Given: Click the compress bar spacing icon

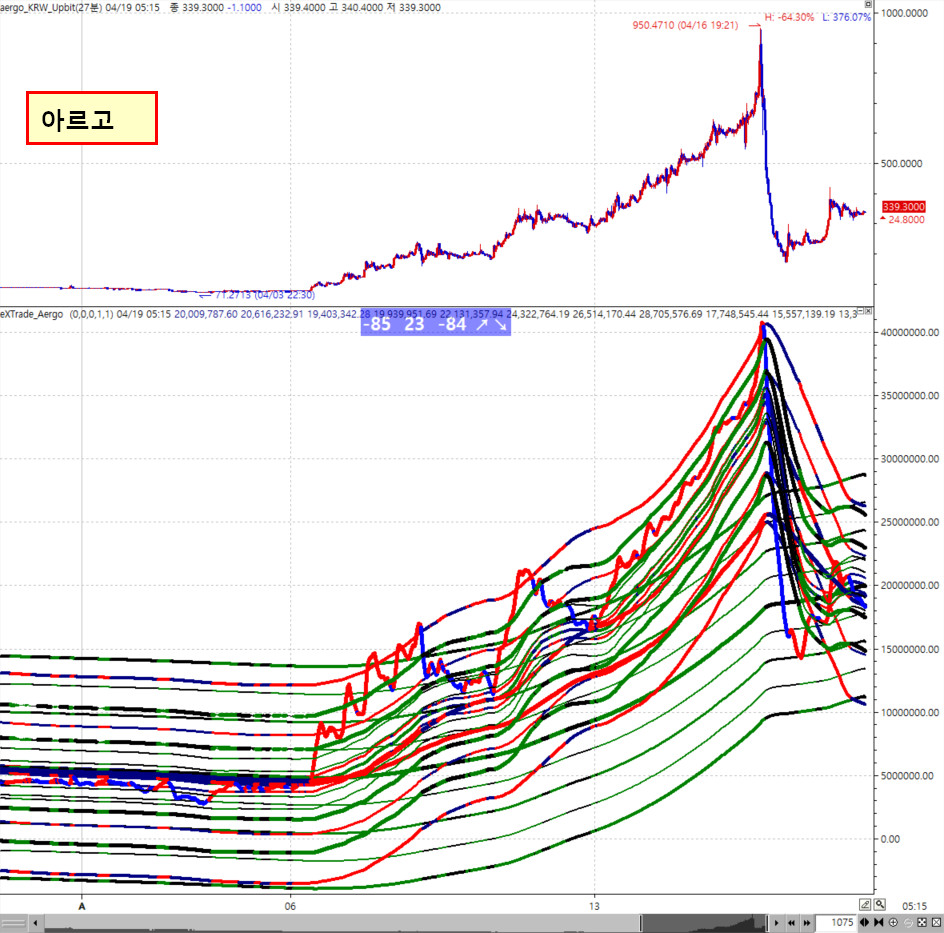Looking at the screenshot, I should tap(879, 922).
